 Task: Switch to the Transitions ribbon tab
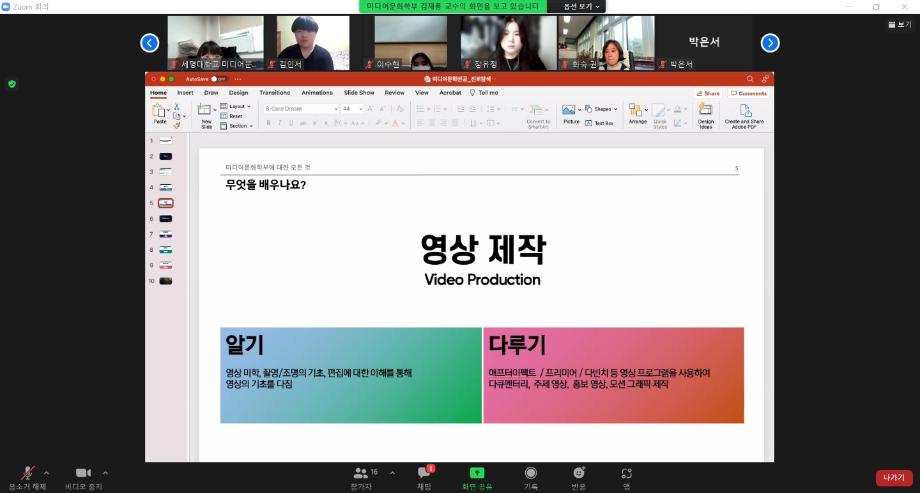(x=274, y=92)
